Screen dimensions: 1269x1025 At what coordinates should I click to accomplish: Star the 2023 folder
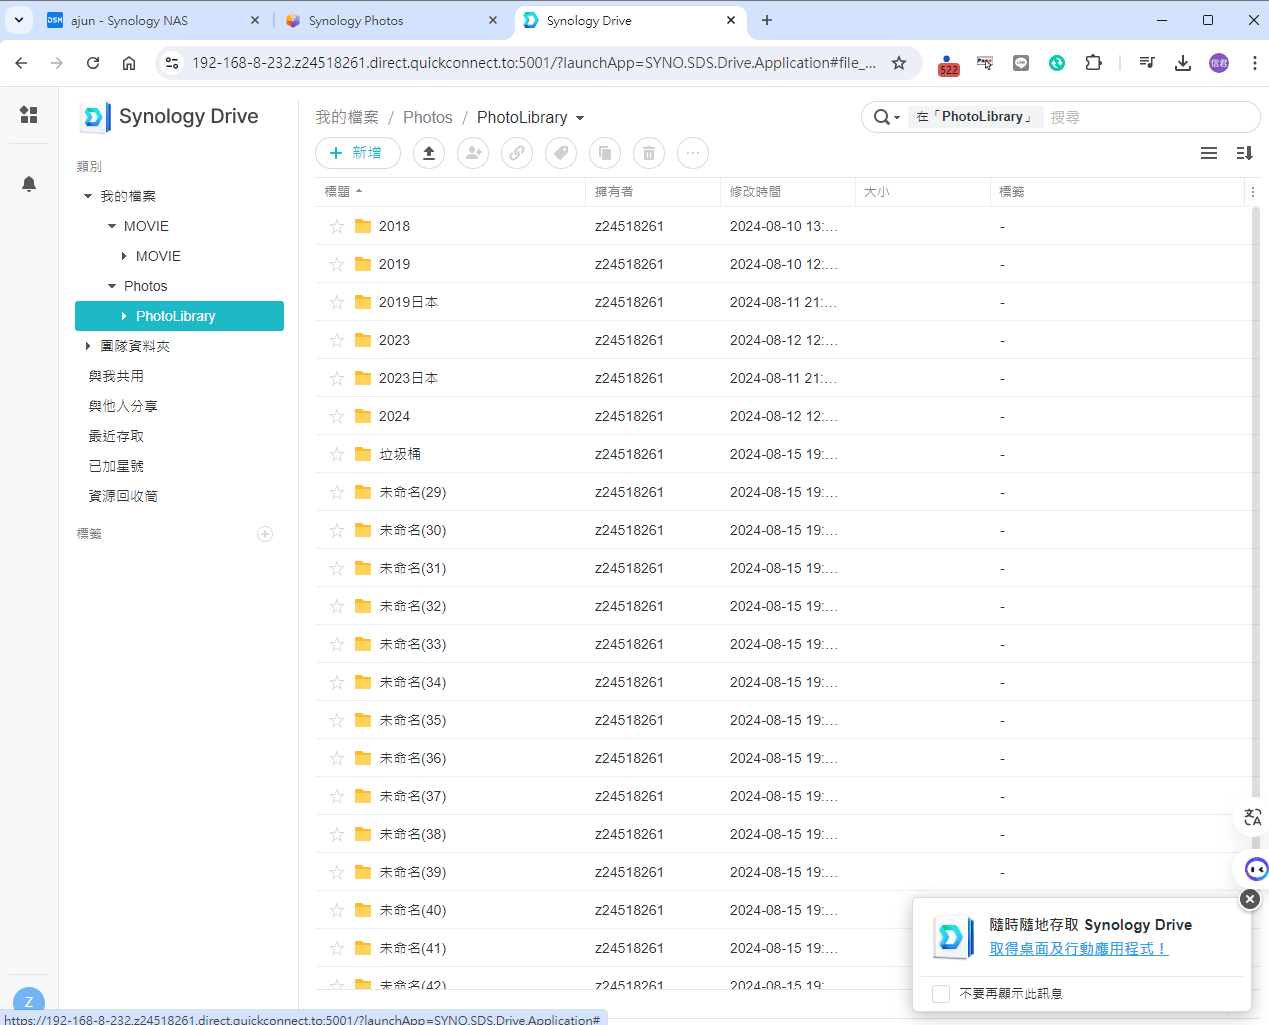[337, 340]
